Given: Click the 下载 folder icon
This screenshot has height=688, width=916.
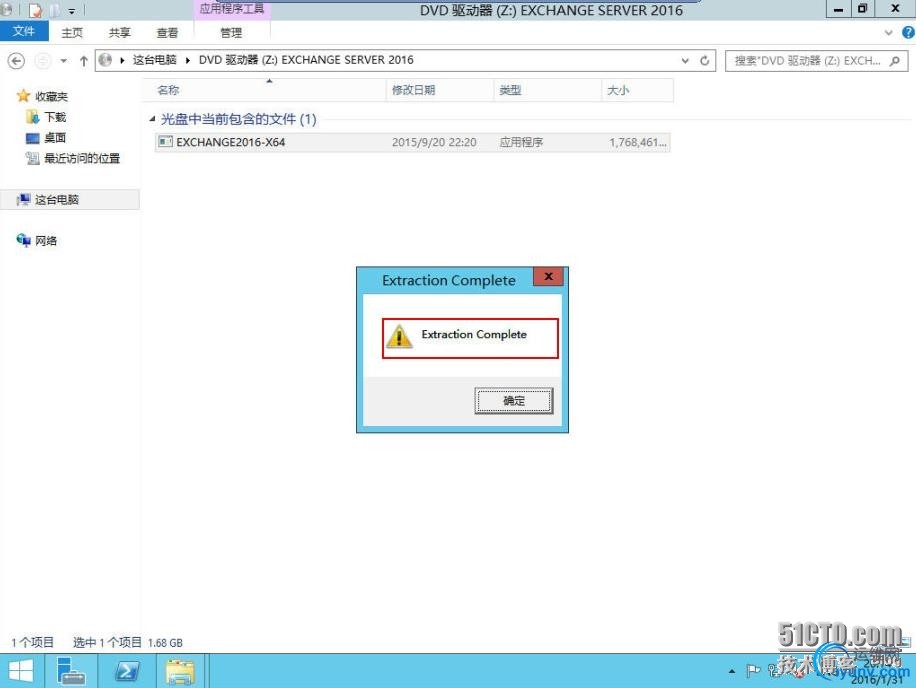Looking at the screenshot, I should (x=33, y=117).
